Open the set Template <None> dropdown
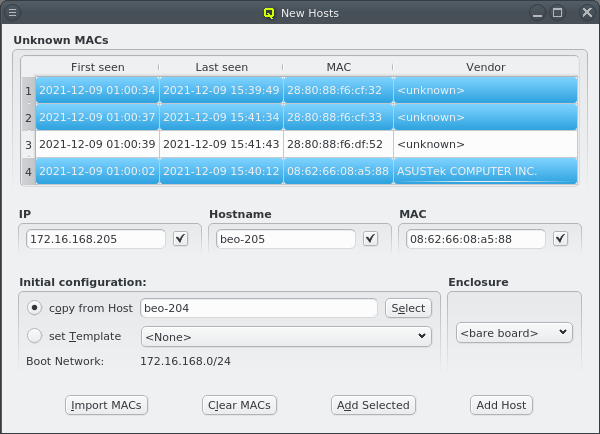The width and height of the screenshot is (600, 434). (x=286, y=336)
